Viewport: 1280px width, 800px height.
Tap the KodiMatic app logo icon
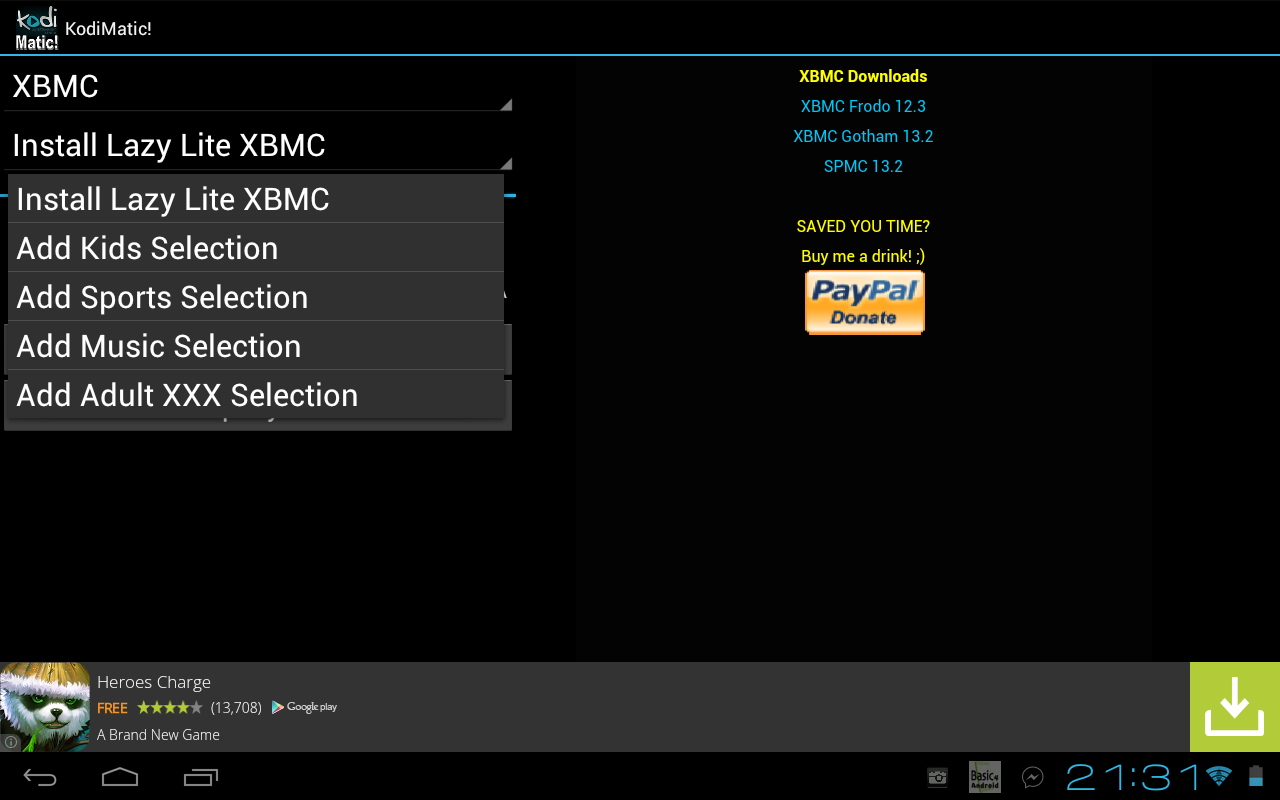(x=37, y=28)
